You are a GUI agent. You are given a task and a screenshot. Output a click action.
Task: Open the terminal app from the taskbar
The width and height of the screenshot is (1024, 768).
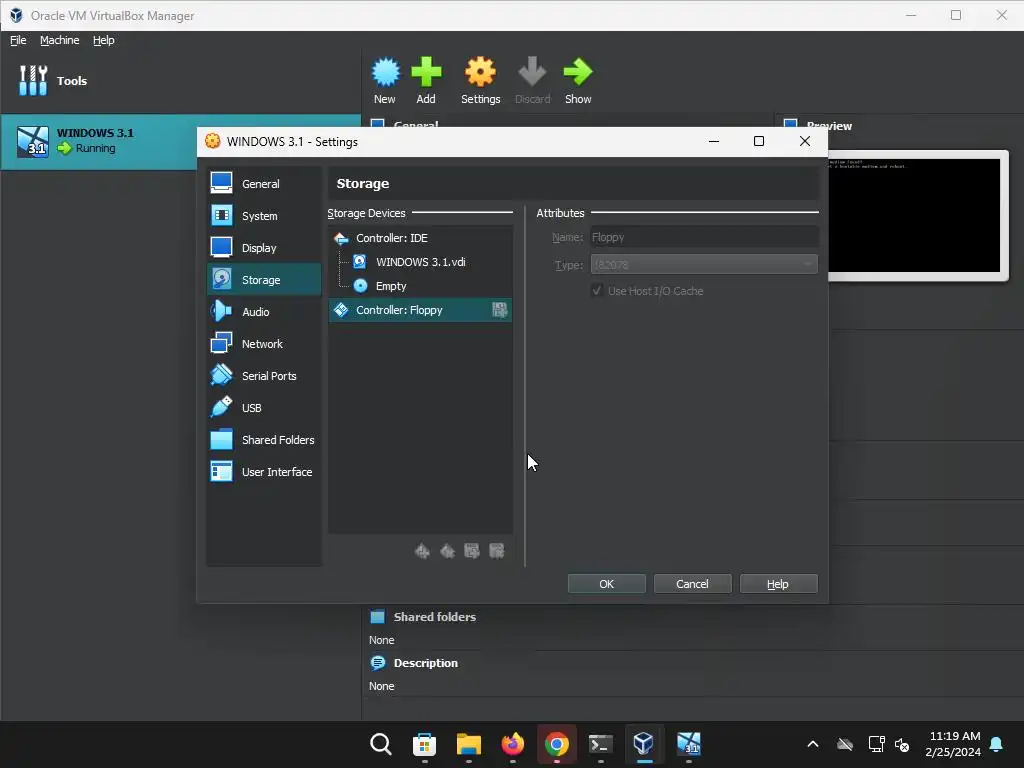(x=601, y=744)
